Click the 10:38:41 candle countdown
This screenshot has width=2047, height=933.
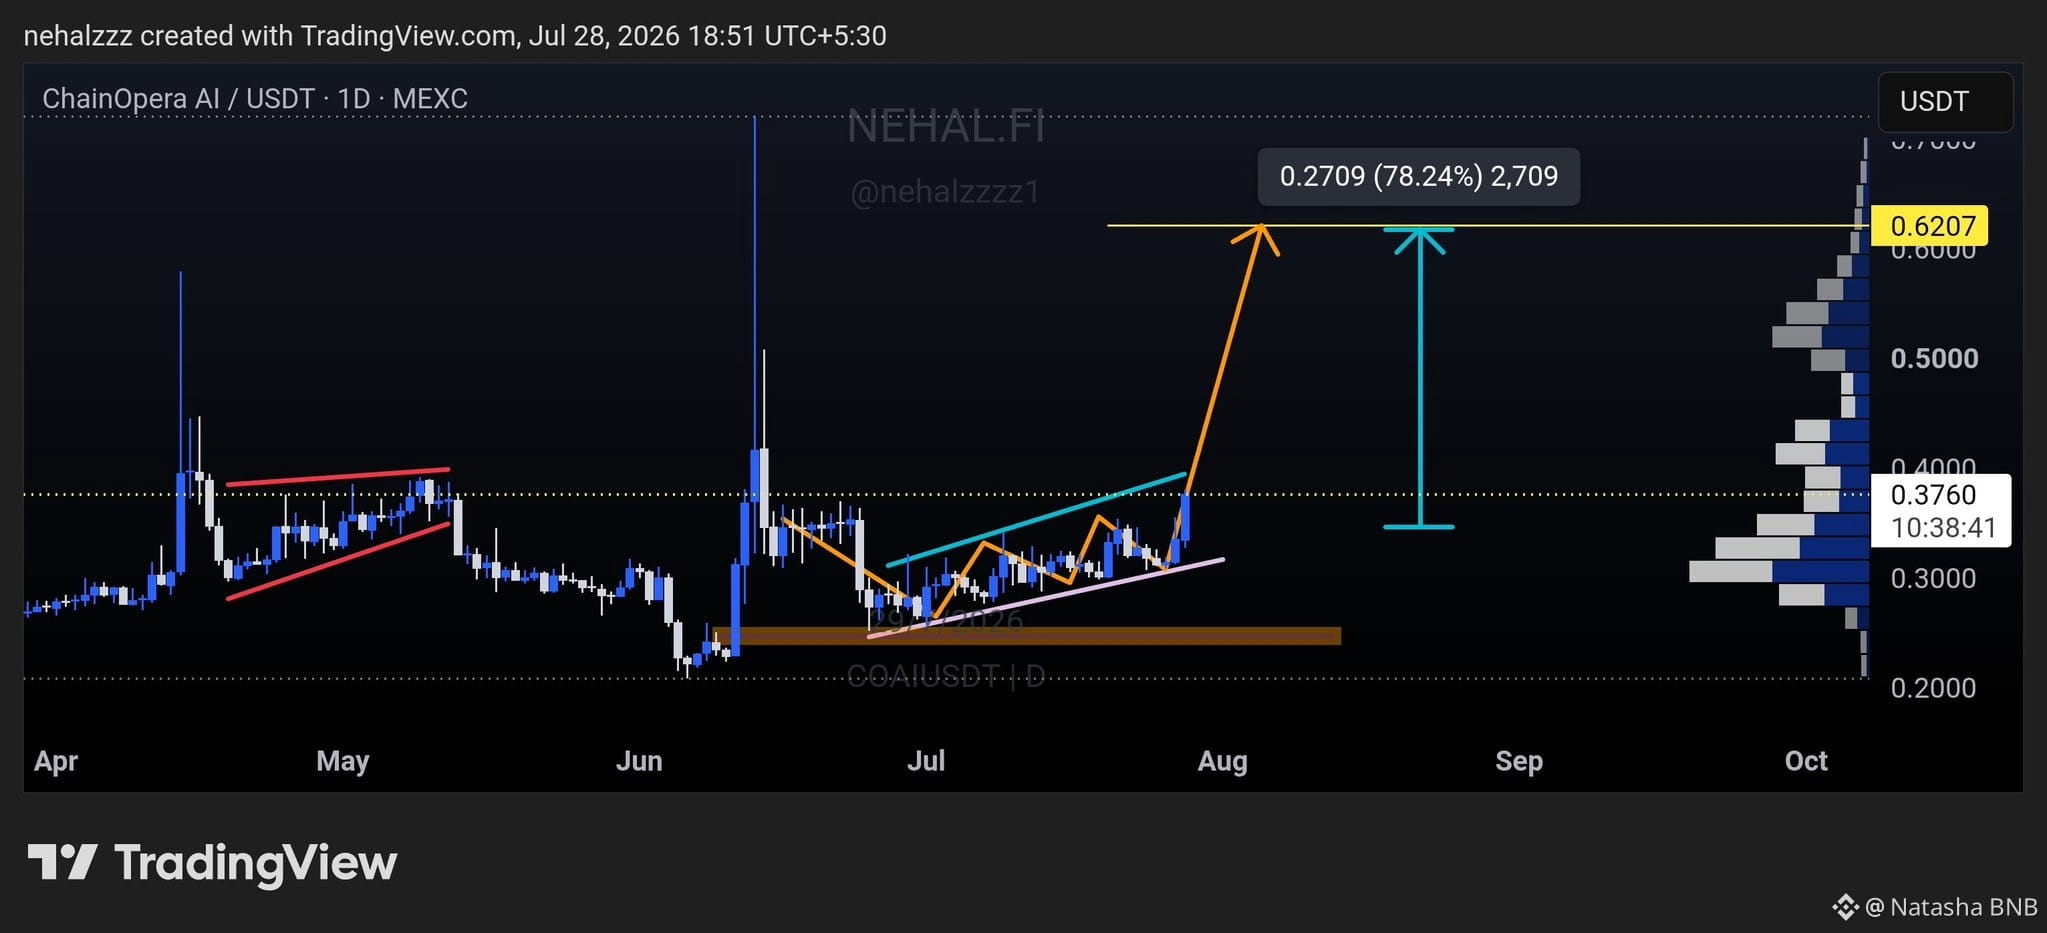pyautogui.click(x=1943, y=528)
